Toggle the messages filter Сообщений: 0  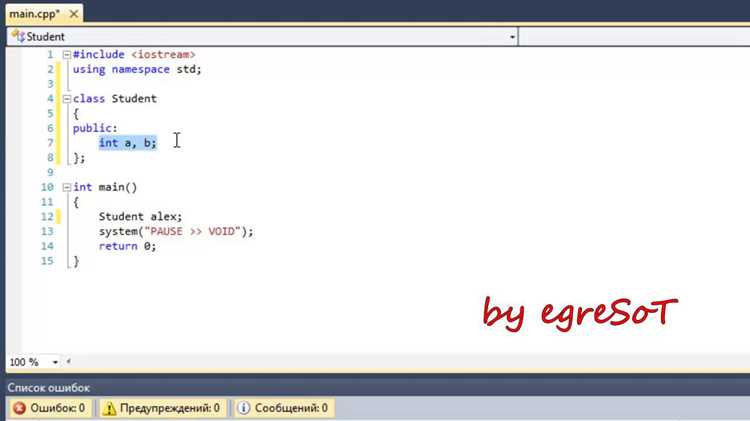(284, 408)
